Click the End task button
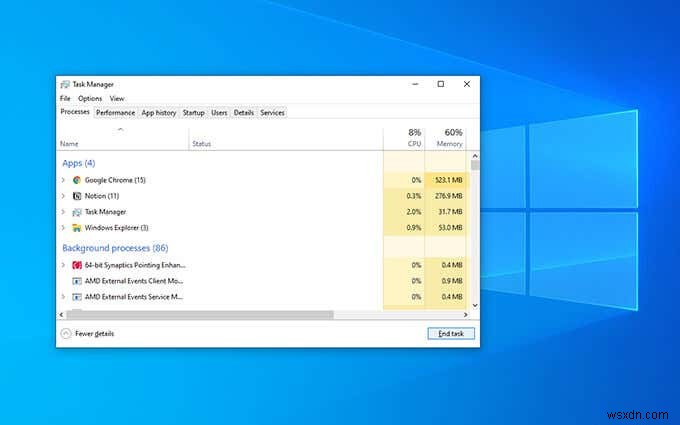 pos(451,333)
